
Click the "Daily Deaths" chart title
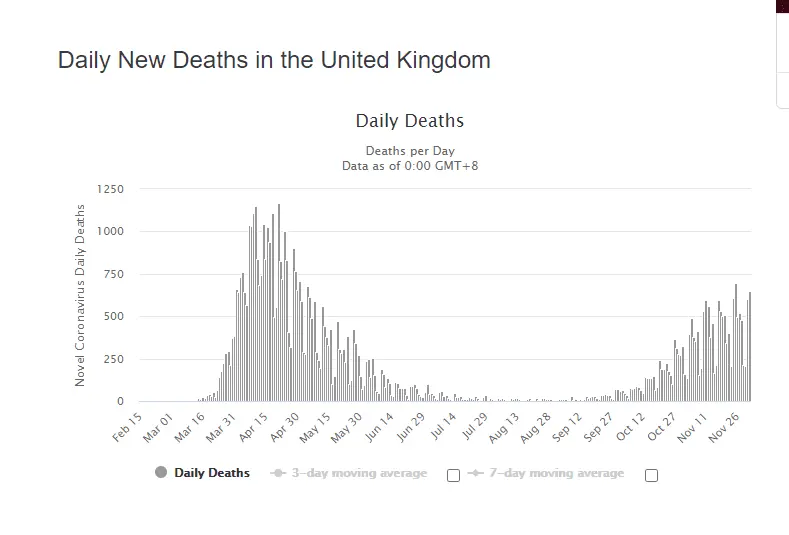coord(410,121)
